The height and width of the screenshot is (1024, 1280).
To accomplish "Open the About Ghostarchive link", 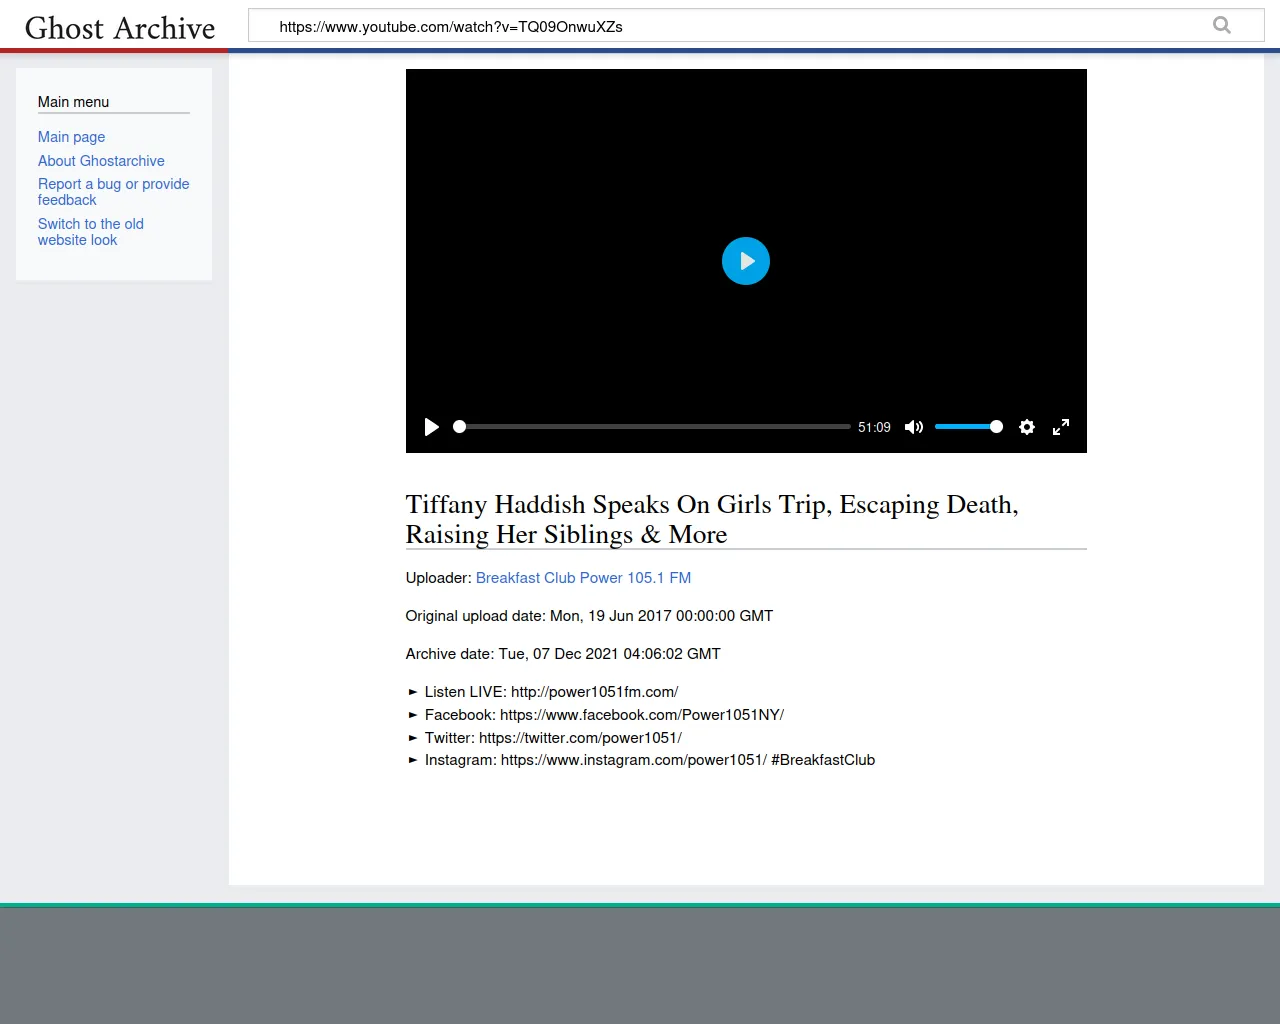I will coord(101,161).
